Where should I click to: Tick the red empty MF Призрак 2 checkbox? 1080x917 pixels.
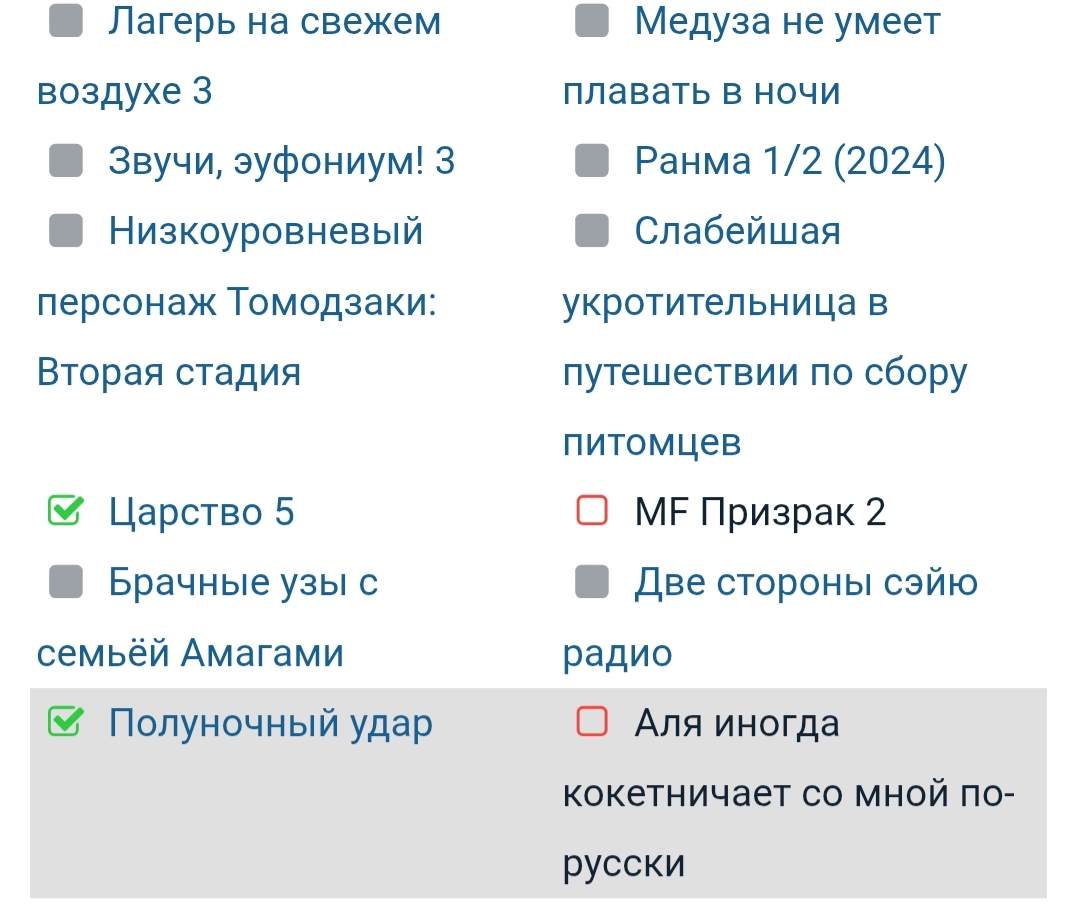[x=592, y=512]
